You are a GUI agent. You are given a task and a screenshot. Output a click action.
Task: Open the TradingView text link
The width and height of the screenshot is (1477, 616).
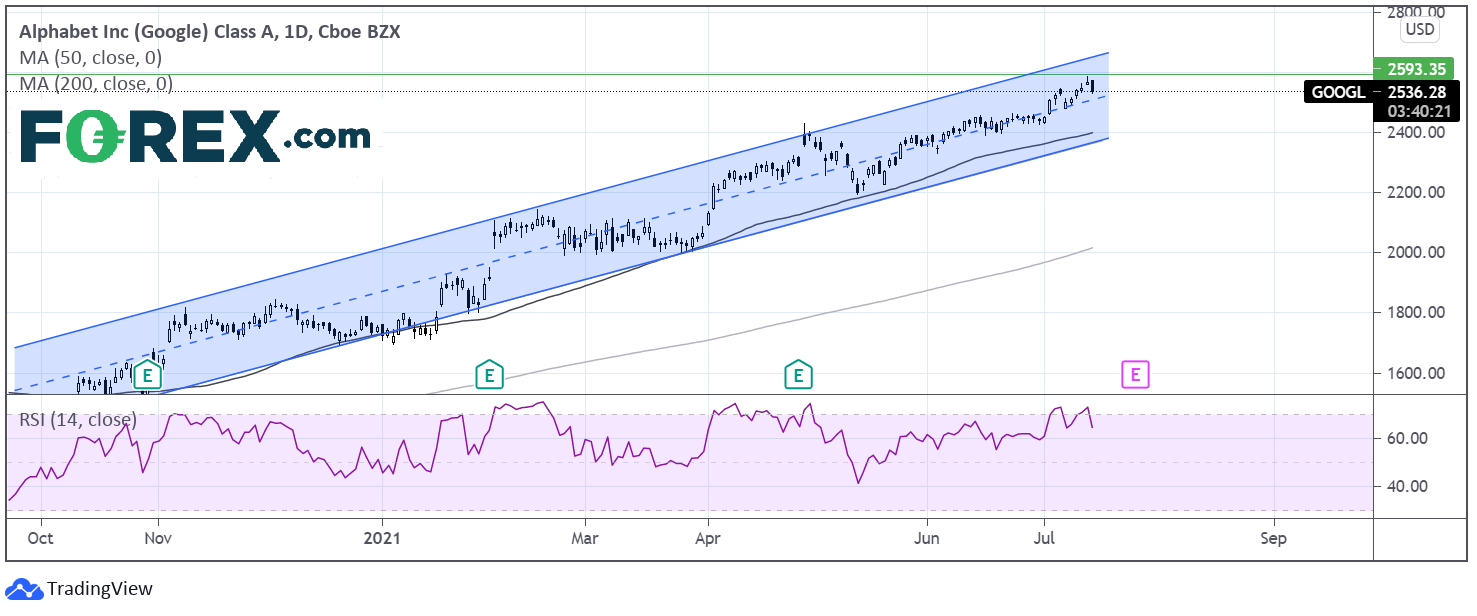(100, 589)
